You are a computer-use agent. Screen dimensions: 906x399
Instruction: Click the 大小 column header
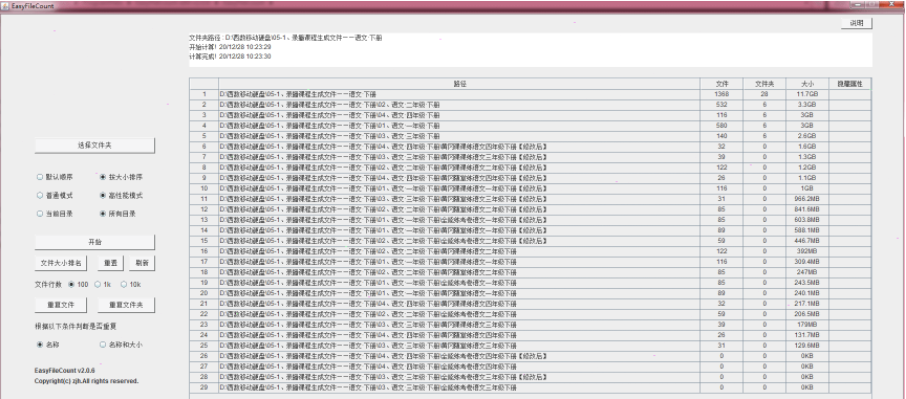tap(807, 84)
